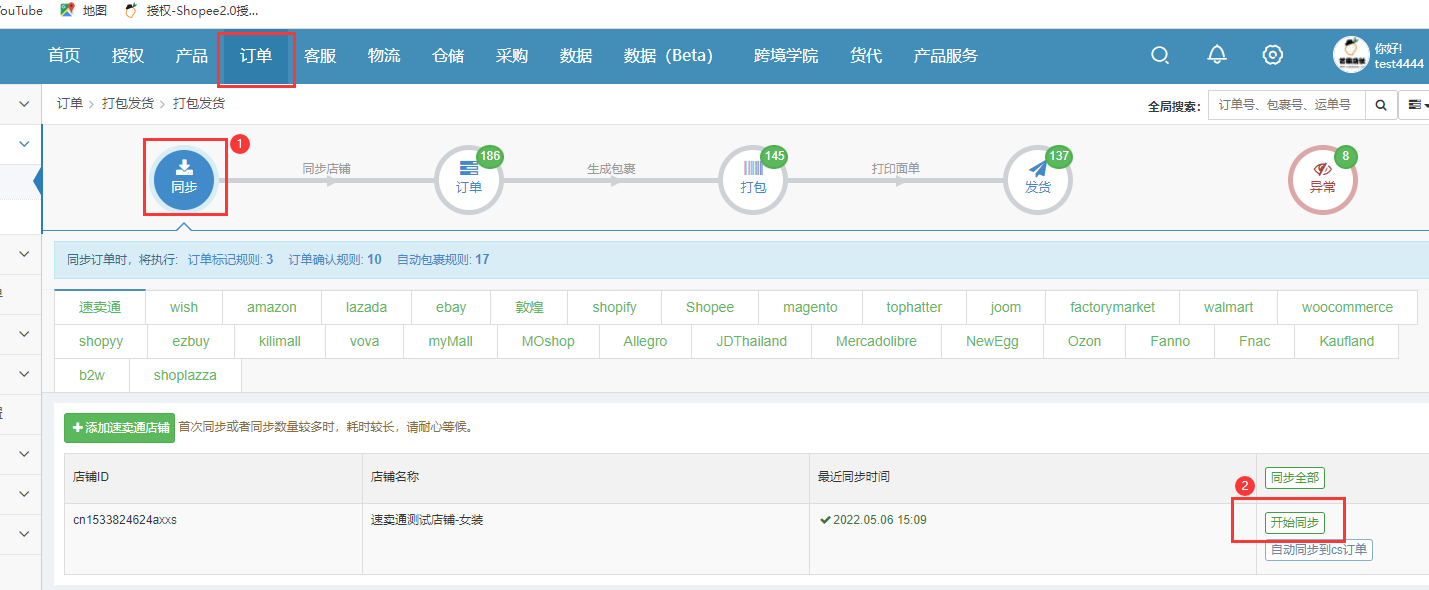Click the 全局搜索 order number input field
Image resolution: width=1429 pixels, height=590 pixels.
click(1286, 105)
